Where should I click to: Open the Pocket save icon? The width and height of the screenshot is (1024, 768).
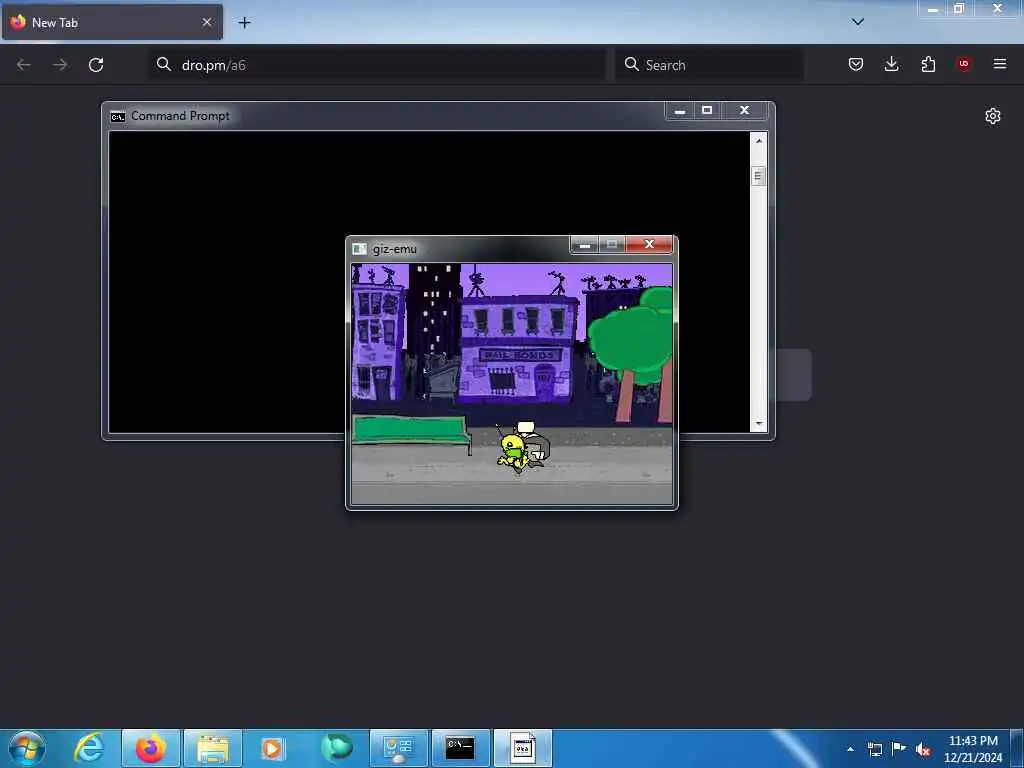856,64
